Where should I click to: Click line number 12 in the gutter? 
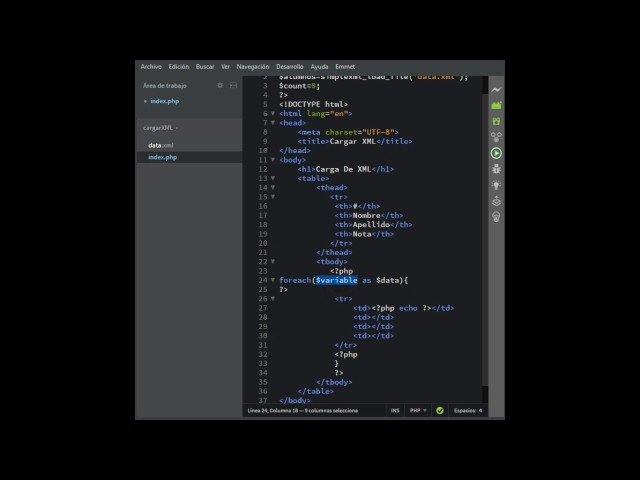click(x=263, y=169)
